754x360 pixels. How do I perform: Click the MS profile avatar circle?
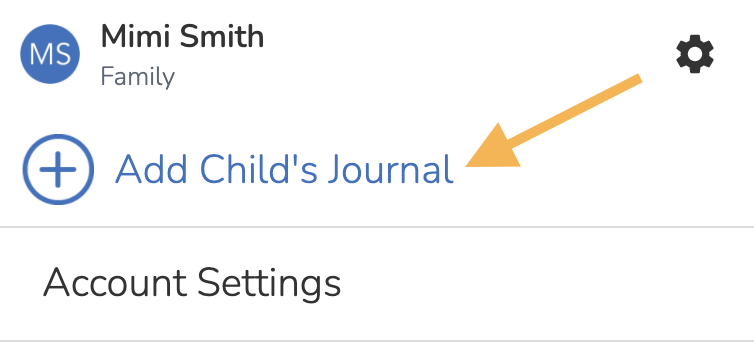click(50, 54)
